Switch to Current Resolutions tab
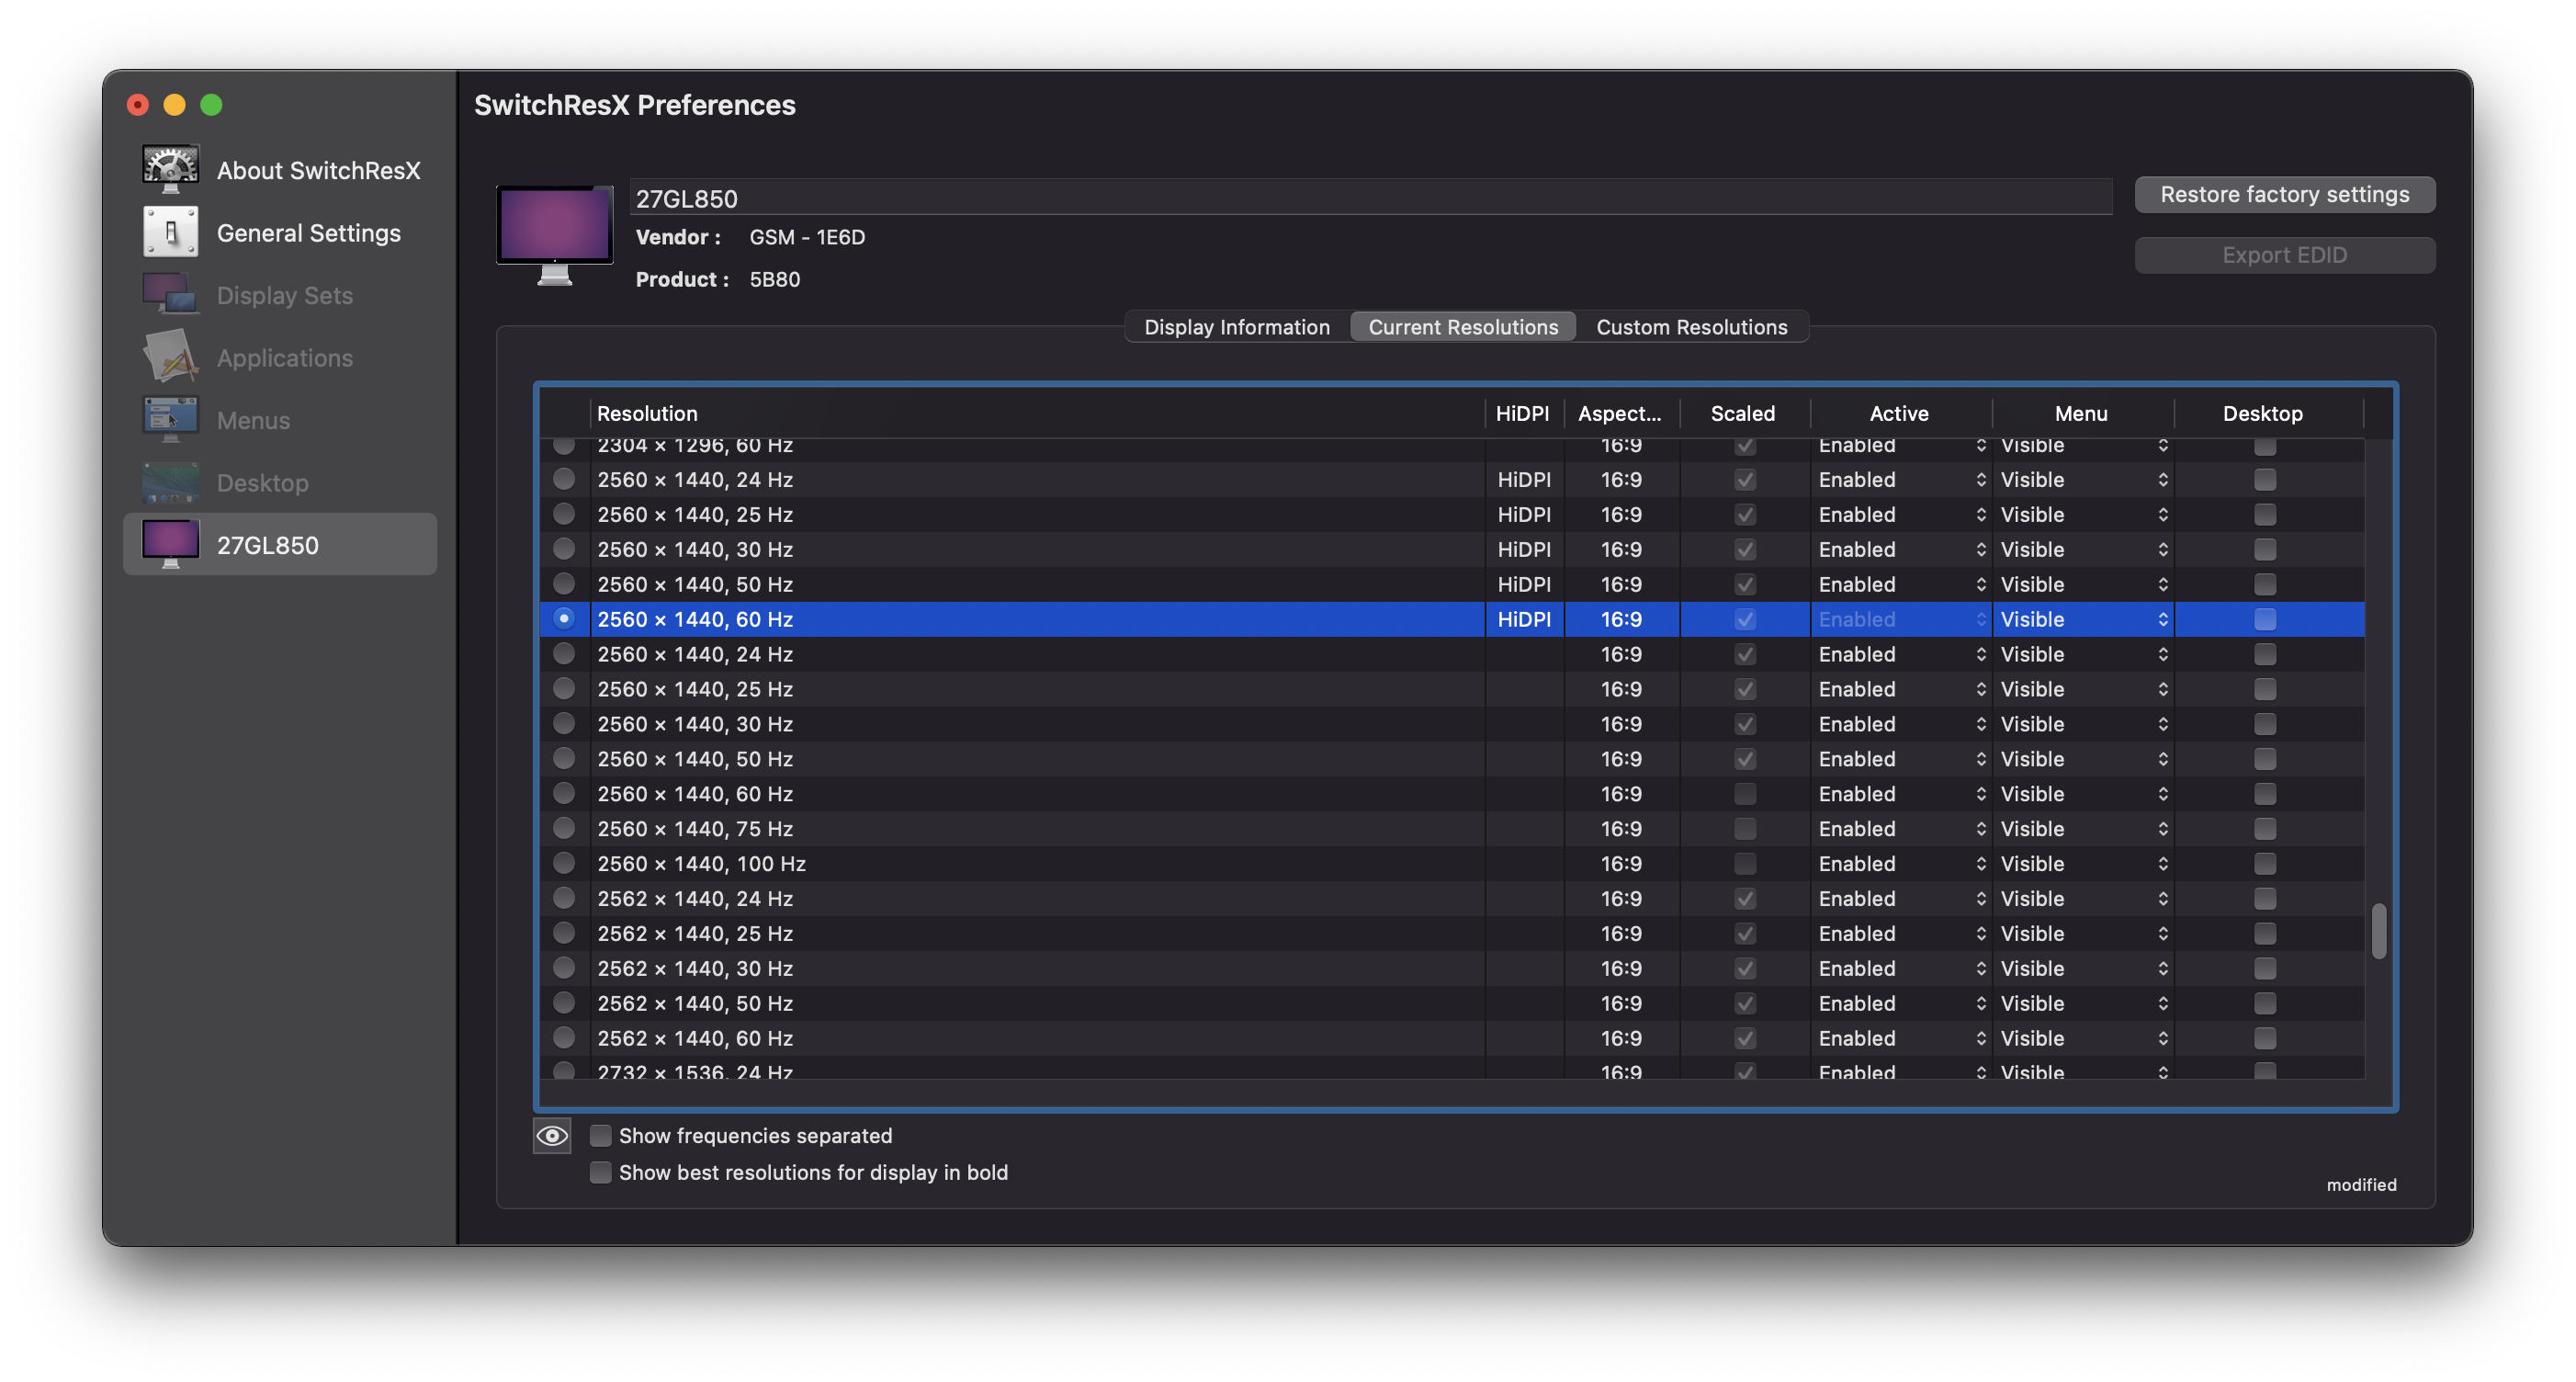Screen dimensions: 2576x1382 tap(1463, 327)
